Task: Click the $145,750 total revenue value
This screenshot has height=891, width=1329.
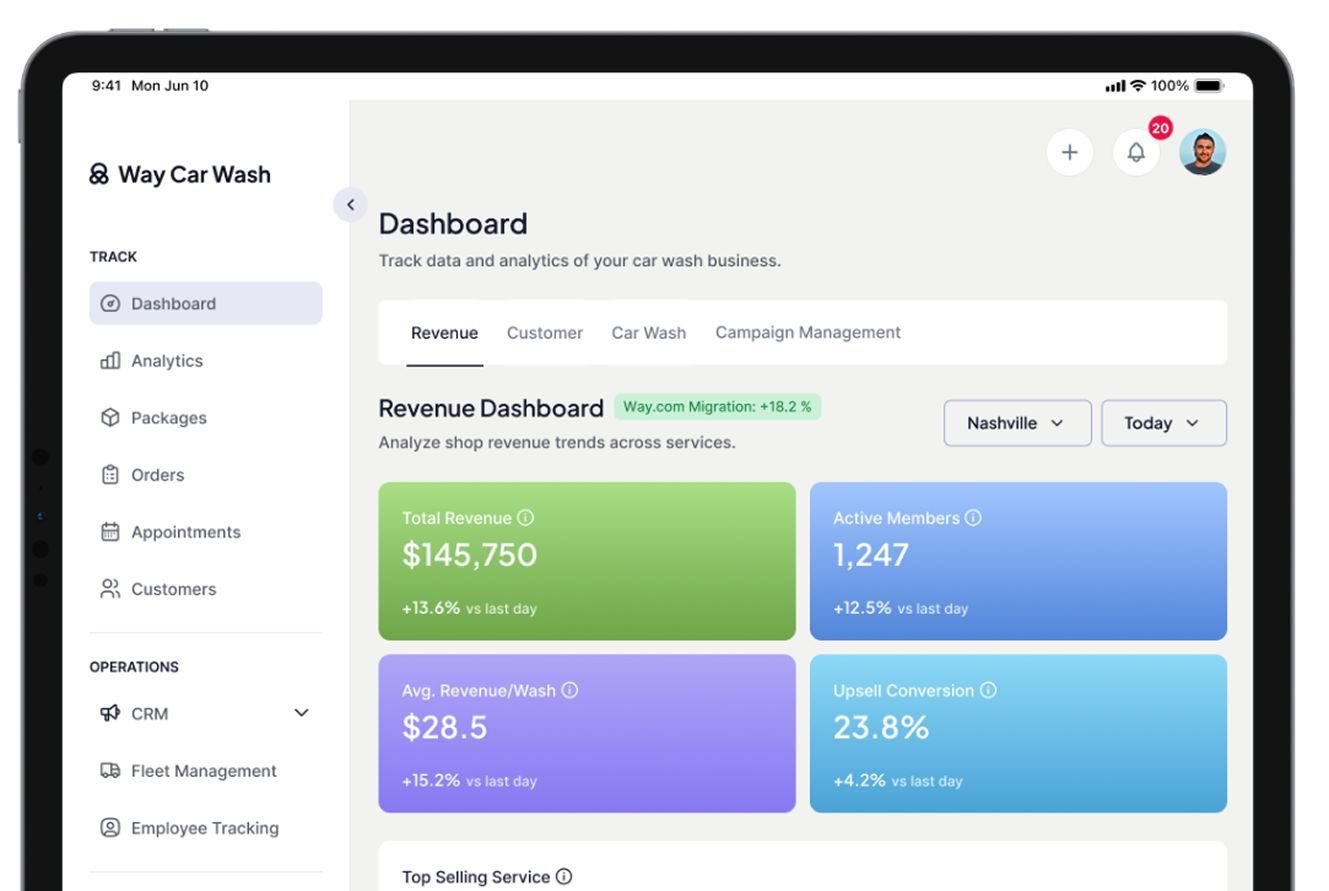Action: pyautogui.click(x=470, y=555)
